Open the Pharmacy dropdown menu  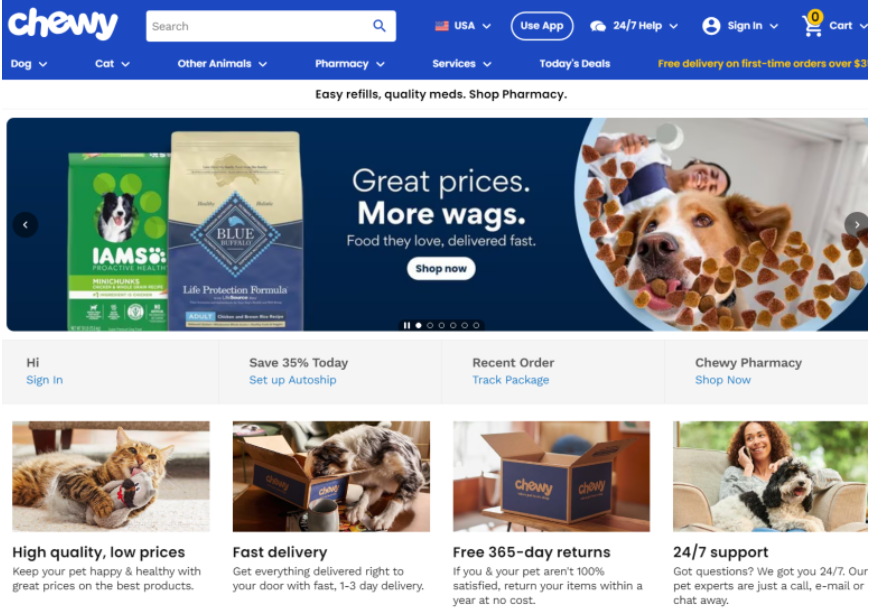point(350,64)
